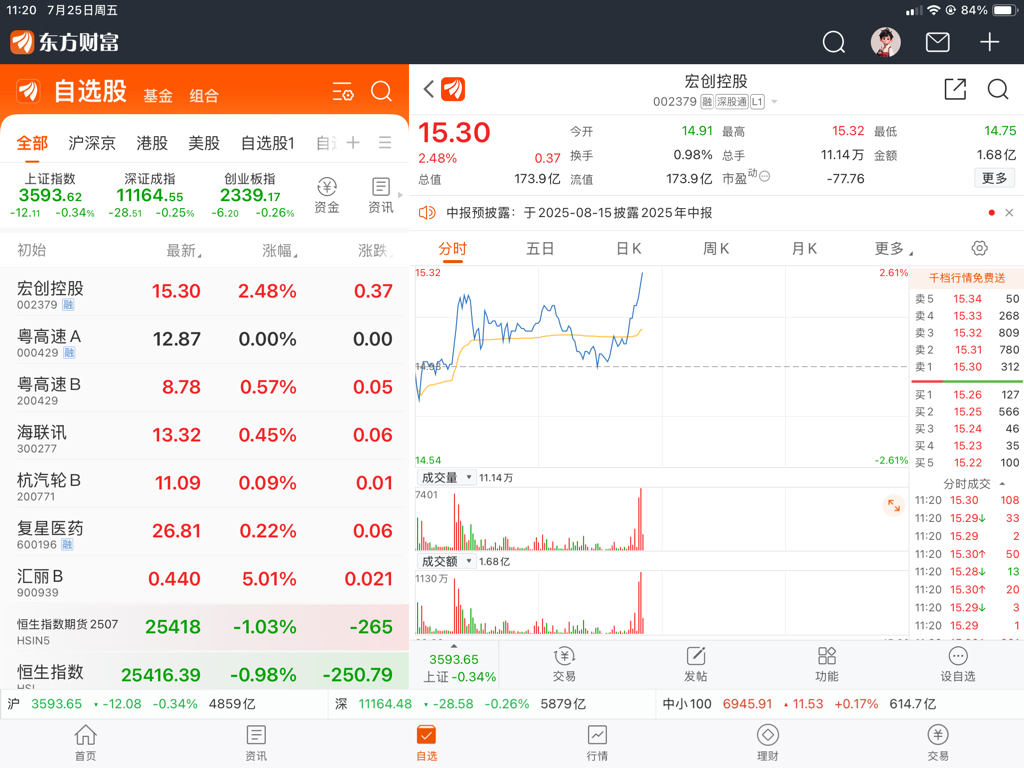Open 行情 market tab in bottom navigation

tap(597, 743)
